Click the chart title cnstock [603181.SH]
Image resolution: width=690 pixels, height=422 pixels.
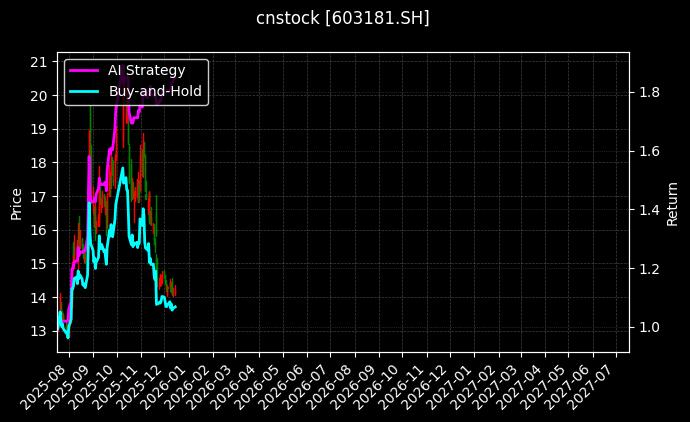[x=343, y=18]
